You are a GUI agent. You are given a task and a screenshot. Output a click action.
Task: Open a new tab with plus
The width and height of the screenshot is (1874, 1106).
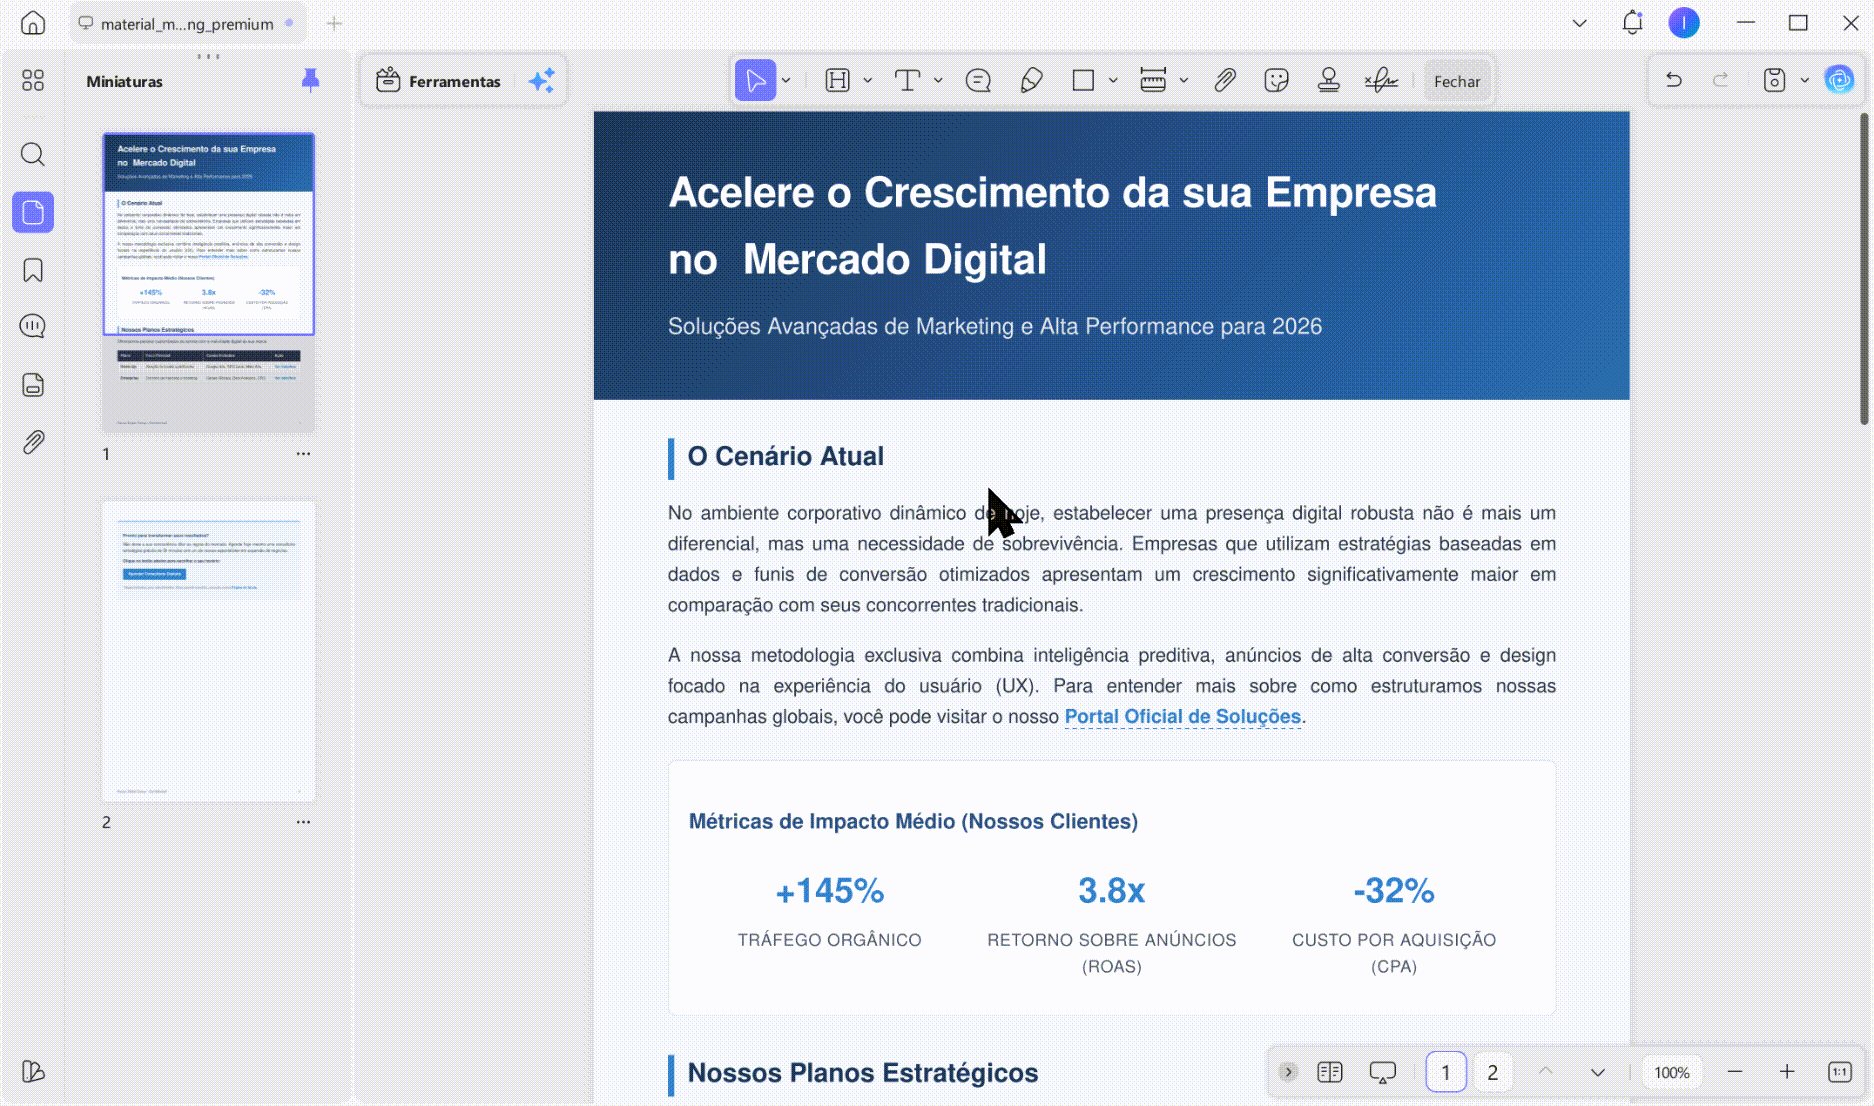click(x=334, y=23)
